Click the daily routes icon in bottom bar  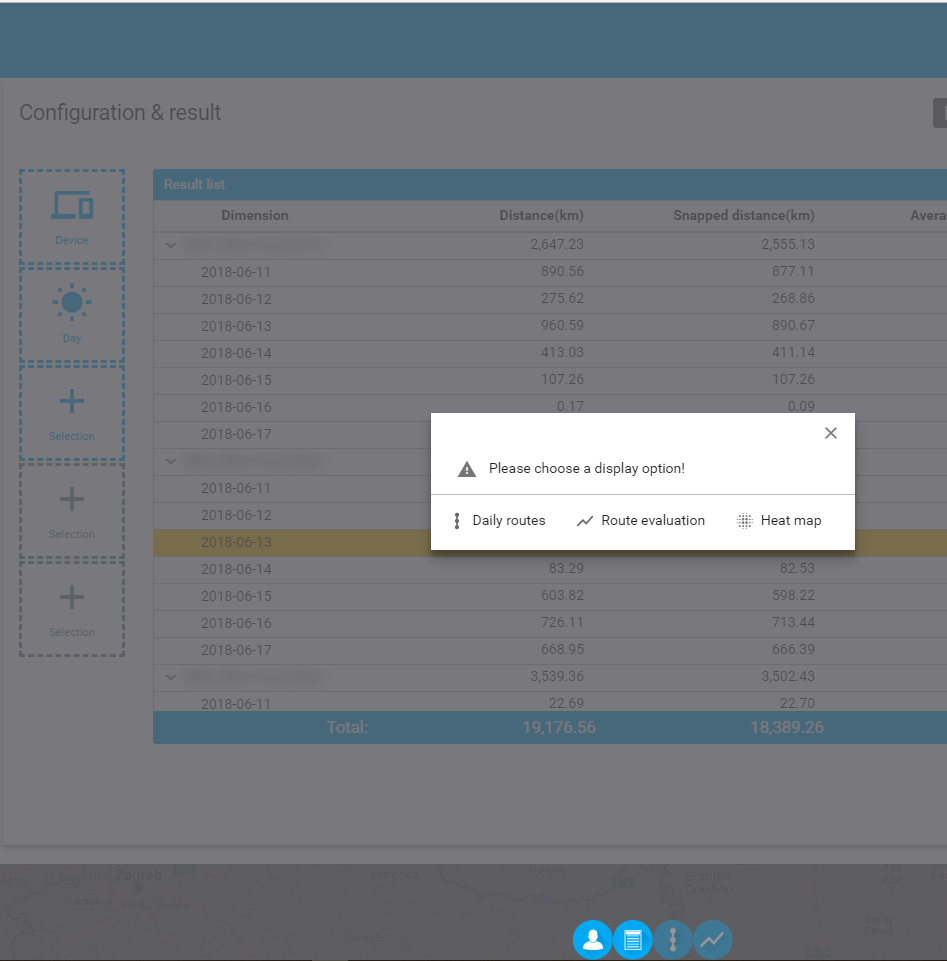pos(673,940)
